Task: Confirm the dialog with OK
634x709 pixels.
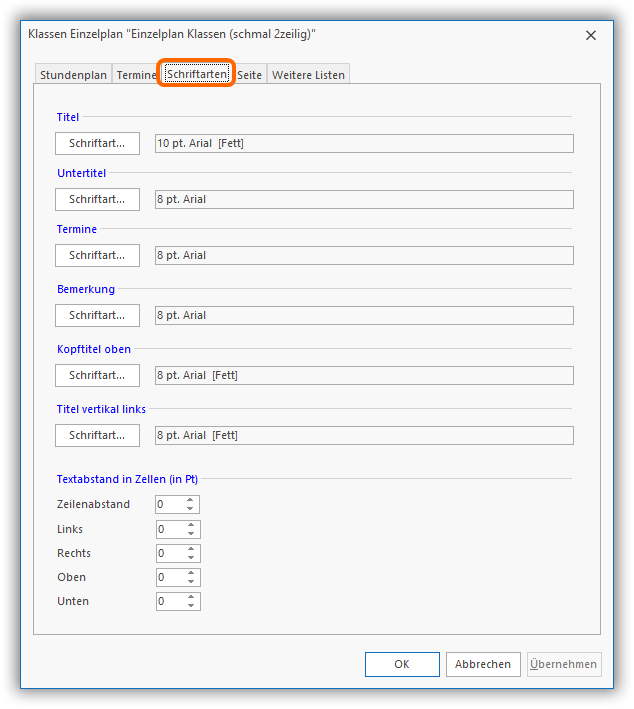Action: pos(402,664)
